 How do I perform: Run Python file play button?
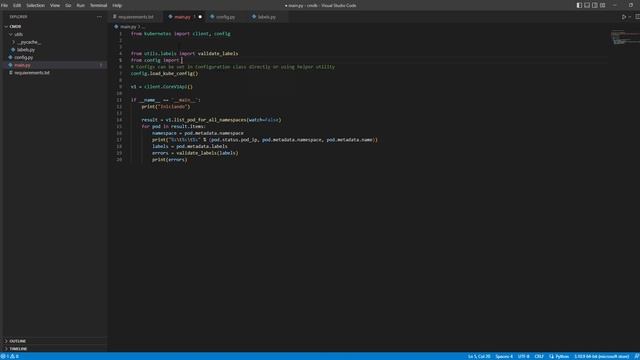point(624,17)
